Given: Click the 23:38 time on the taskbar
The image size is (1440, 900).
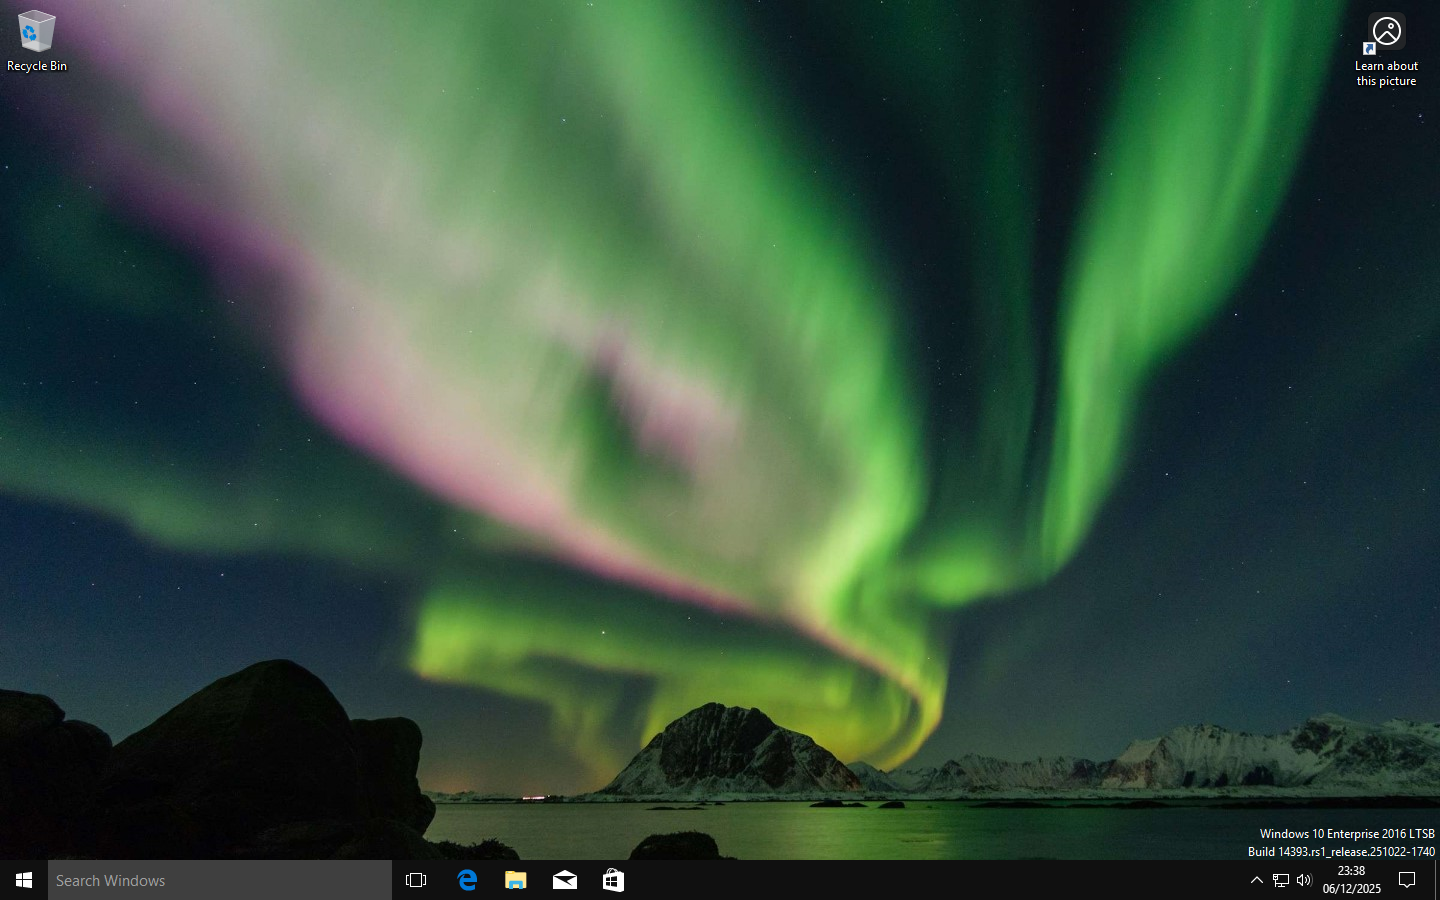Looking at the screenshot, I should pyautogui.click(x=1351, y=871).
